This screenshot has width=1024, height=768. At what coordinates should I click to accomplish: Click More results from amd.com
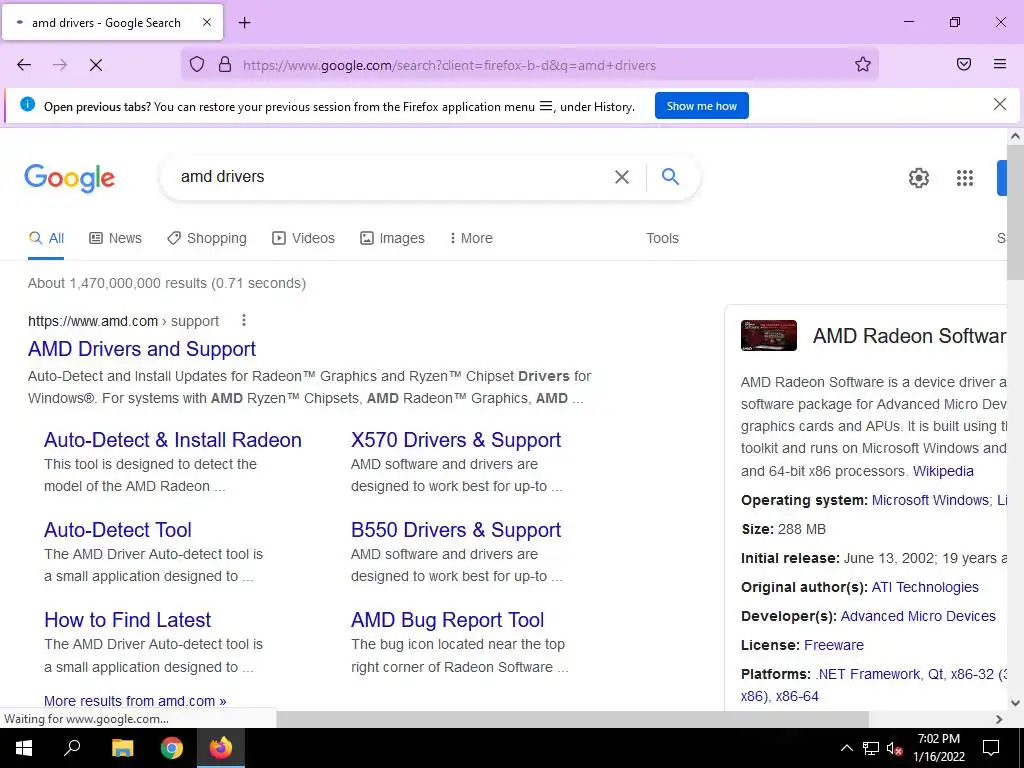click(x=135, y=701)
